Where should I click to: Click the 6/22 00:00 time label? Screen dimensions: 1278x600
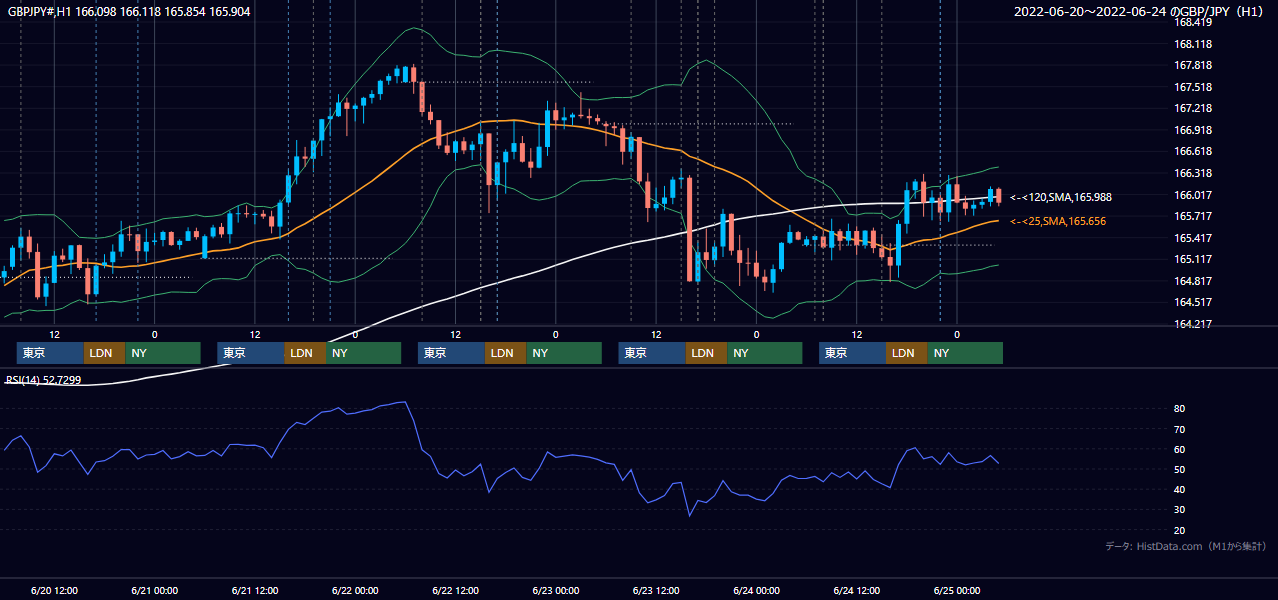point(355,590)
